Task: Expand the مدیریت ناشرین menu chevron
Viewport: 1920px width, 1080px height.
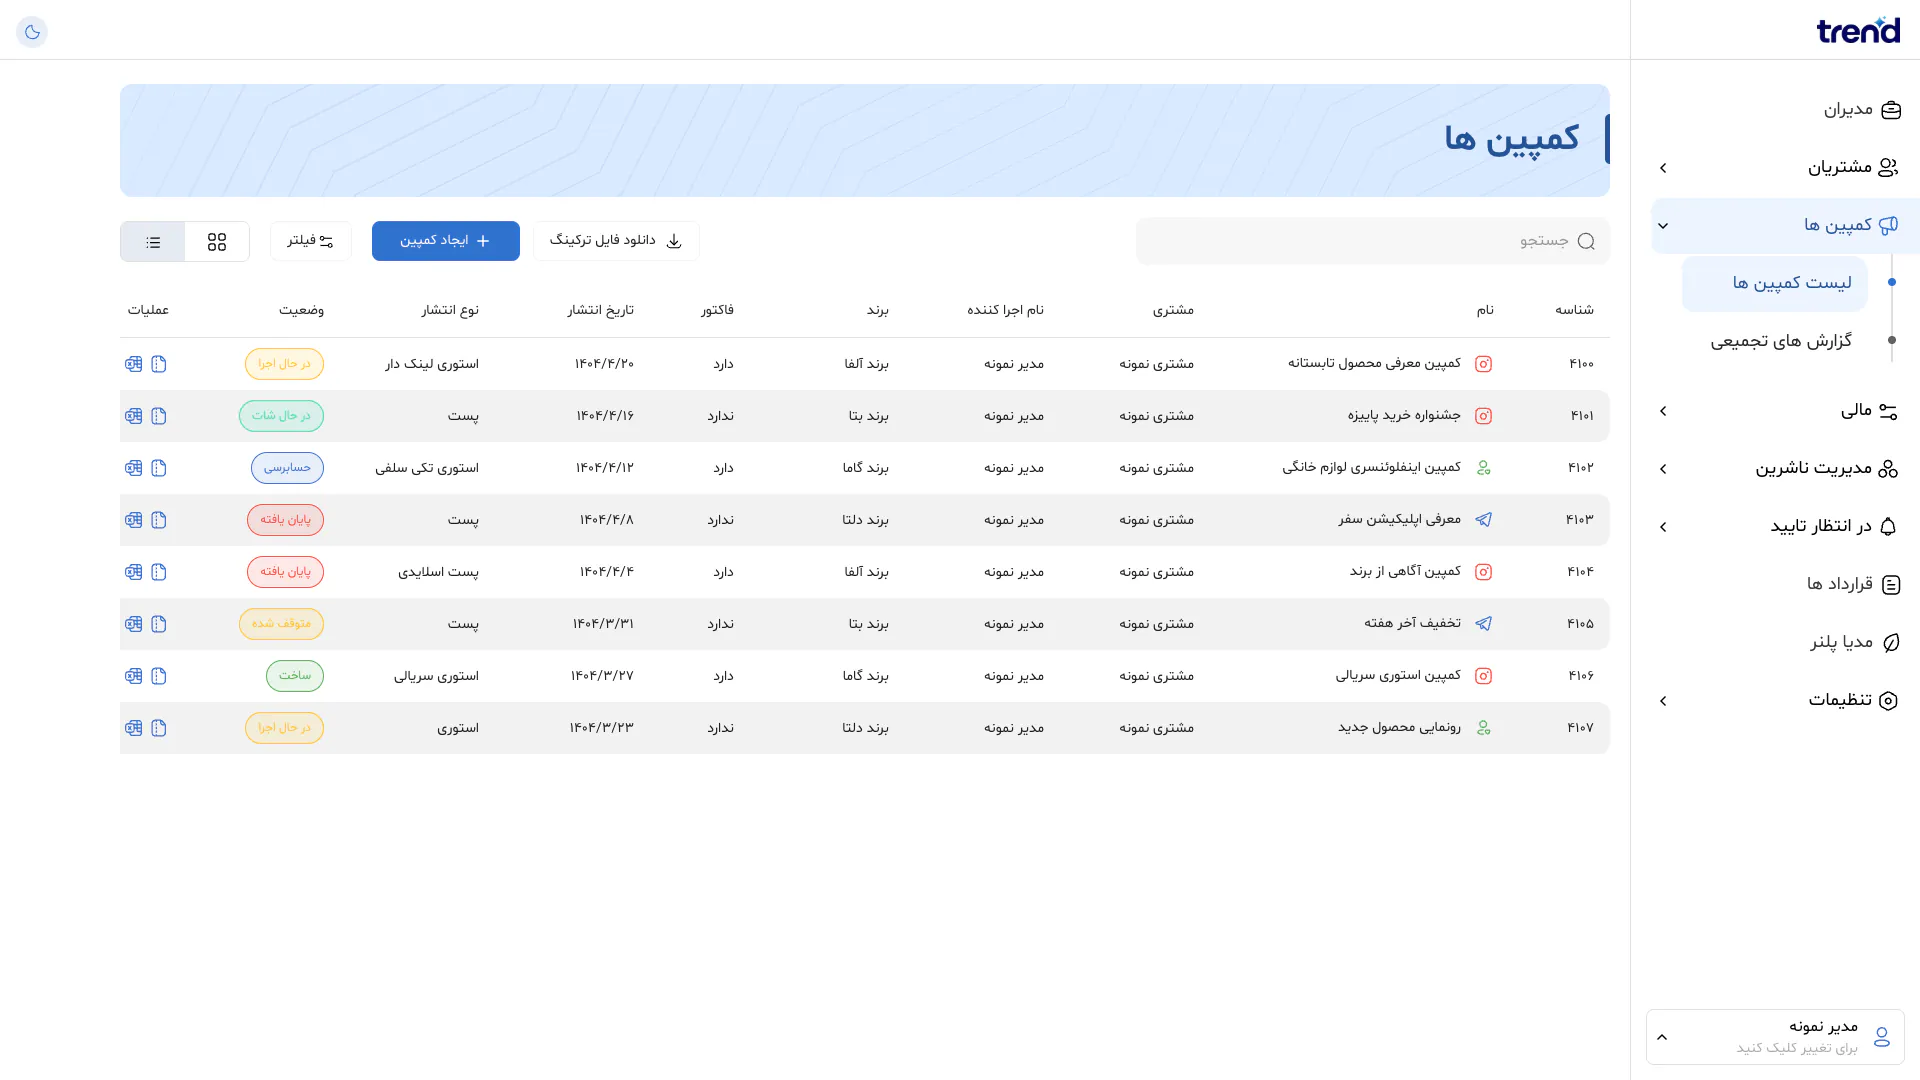Action: coord(1663,469)
